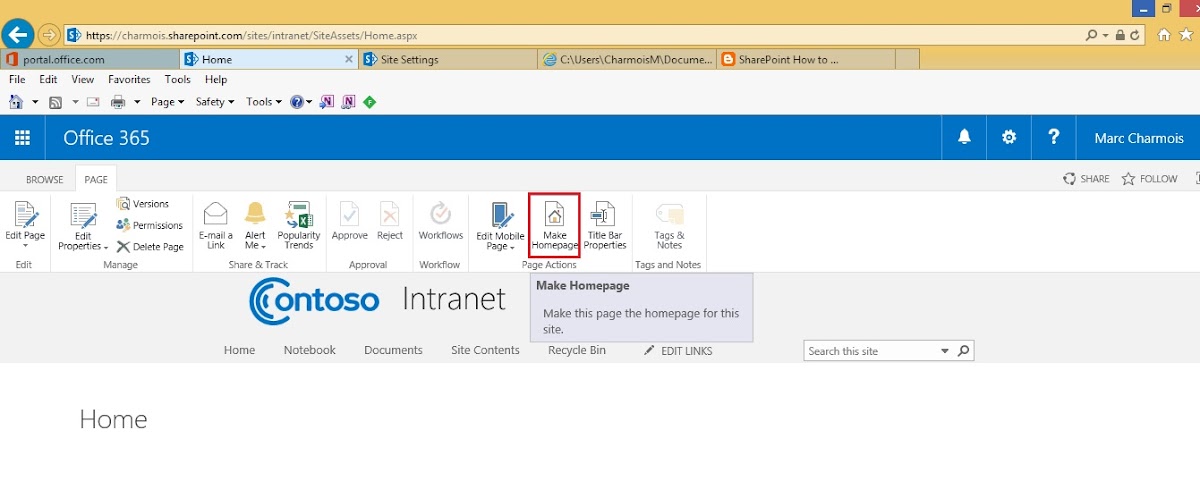Open the Page dropdown in command bar

tap(167, 102)
